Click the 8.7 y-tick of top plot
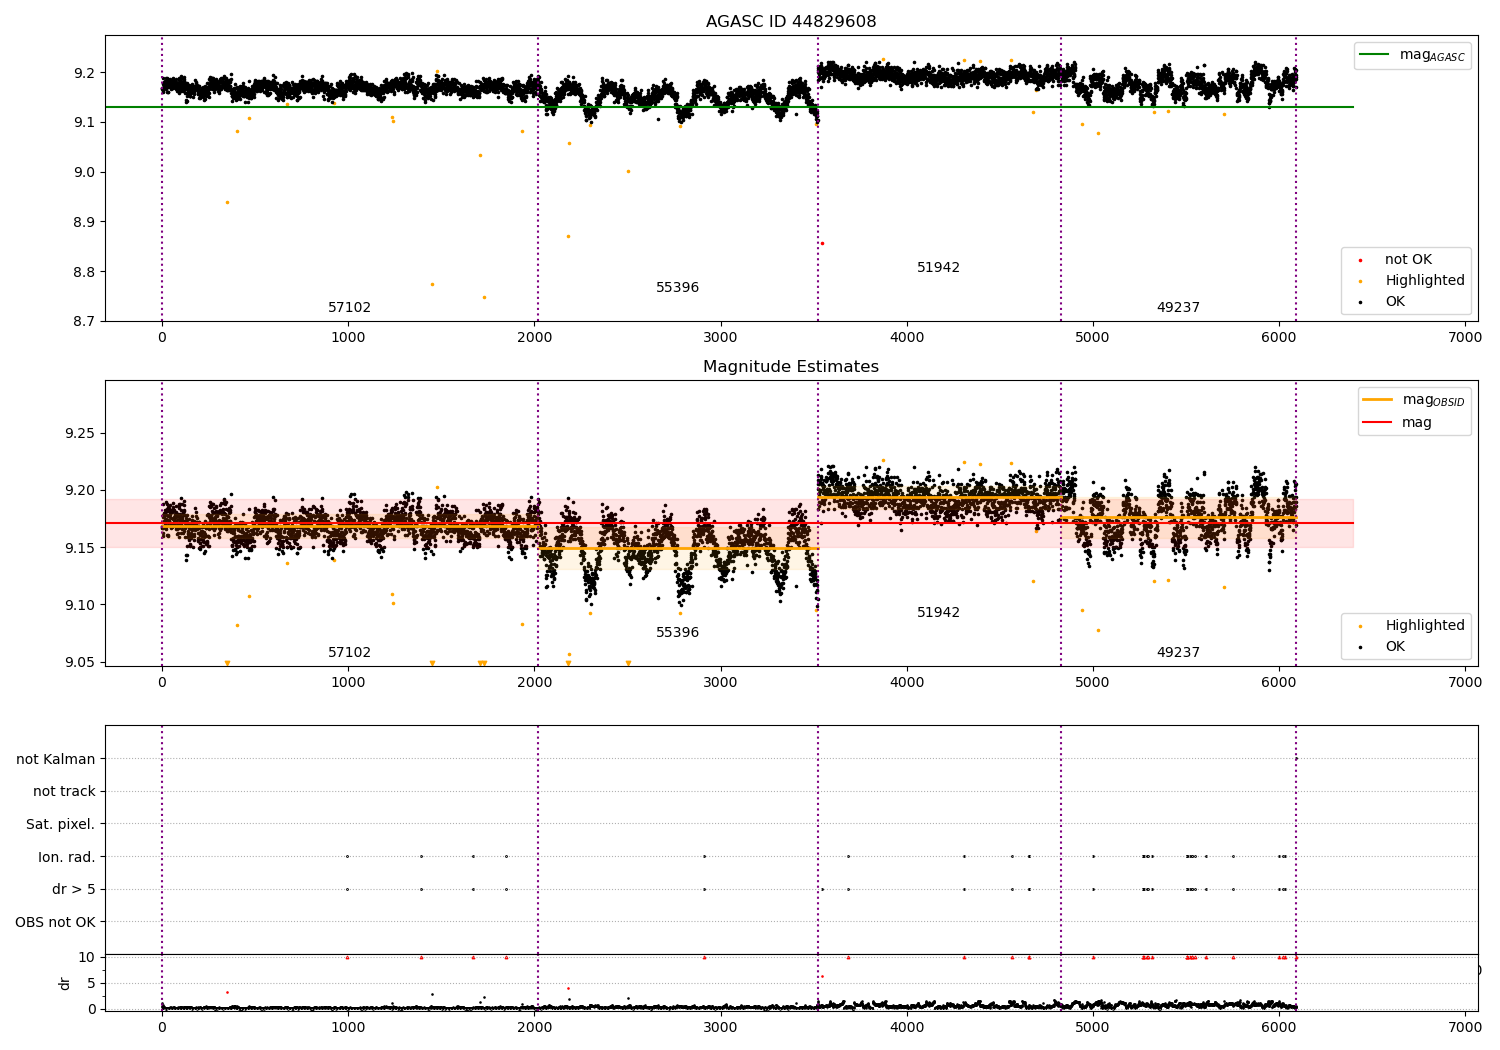 point(84,322)
